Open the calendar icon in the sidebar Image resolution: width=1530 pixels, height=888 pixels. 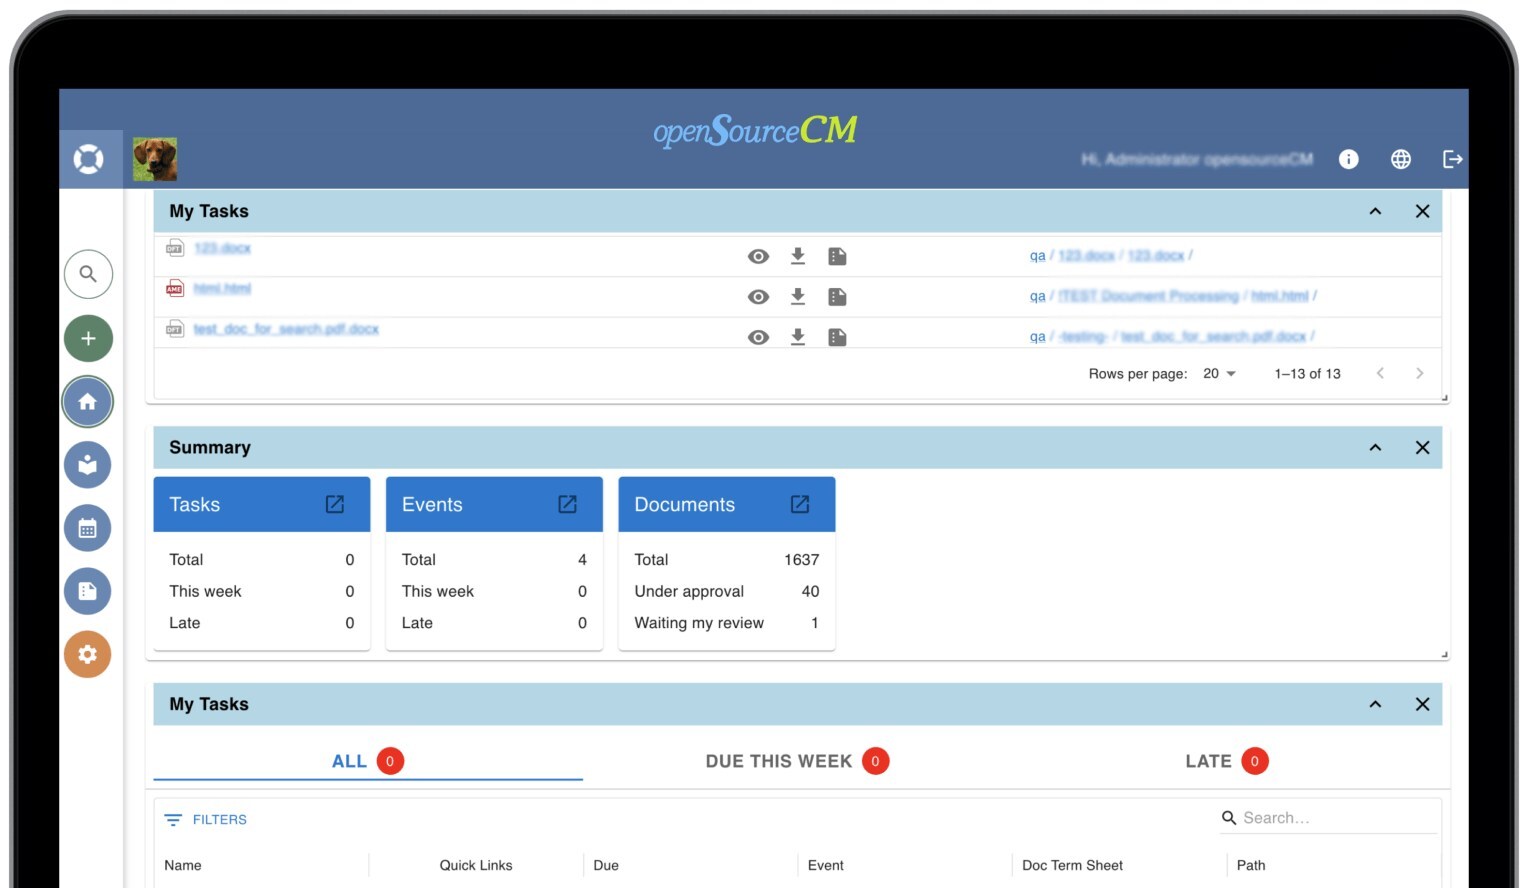coord(88,528)
